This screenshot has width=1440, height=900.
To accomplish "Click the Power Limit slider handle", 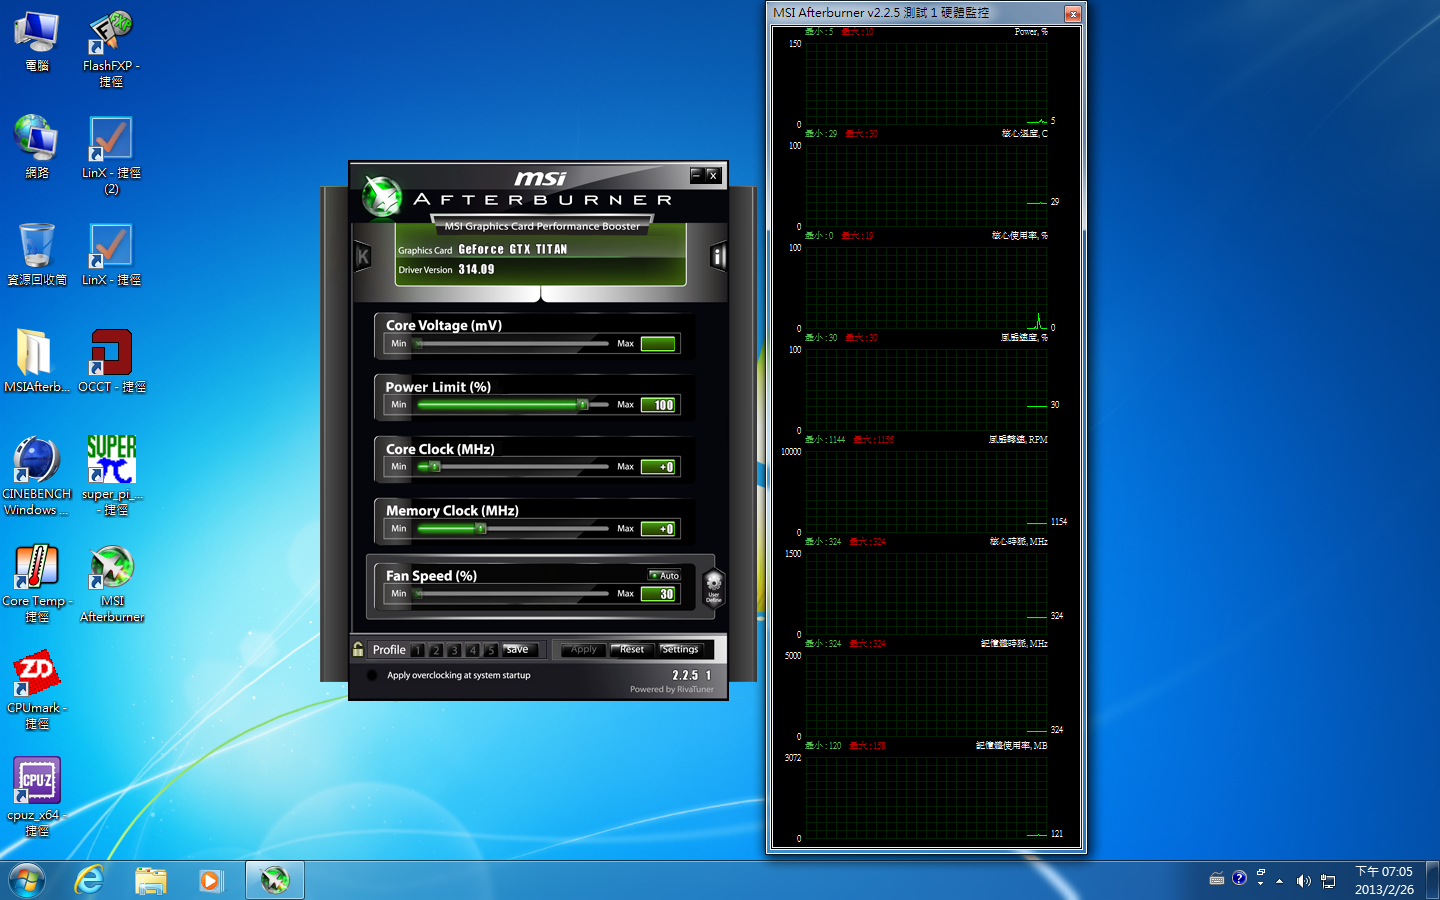I will pyautogui.click(x=582, y=405).
